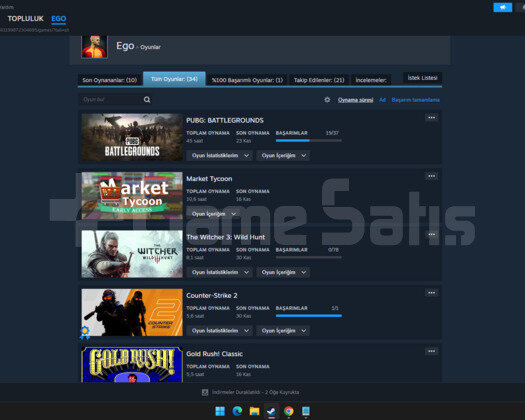Viewport: 525px width, 420px height.
Task: Open the Market Tycoon title link
Action: 209,179
